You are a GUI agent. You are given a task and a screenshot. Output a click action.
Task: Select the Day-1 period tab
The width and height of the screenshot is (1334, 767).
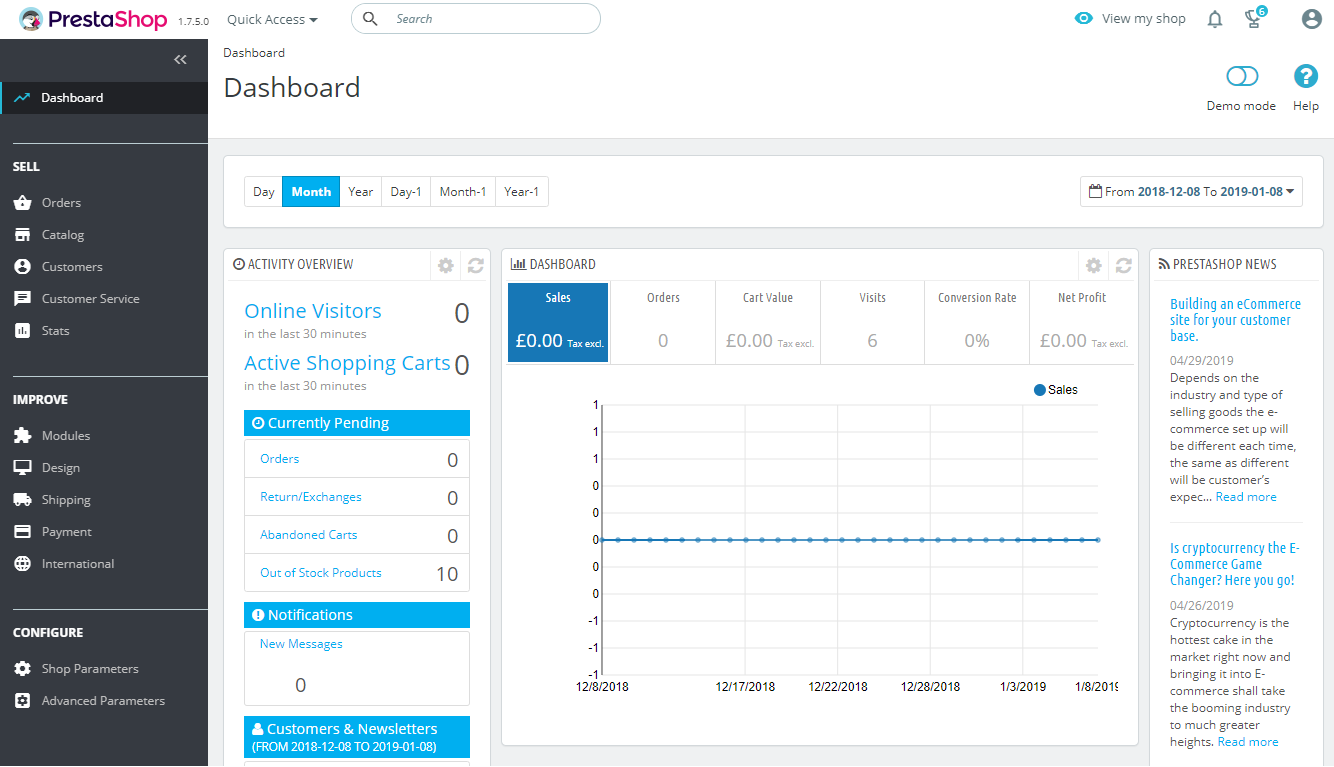406,192
